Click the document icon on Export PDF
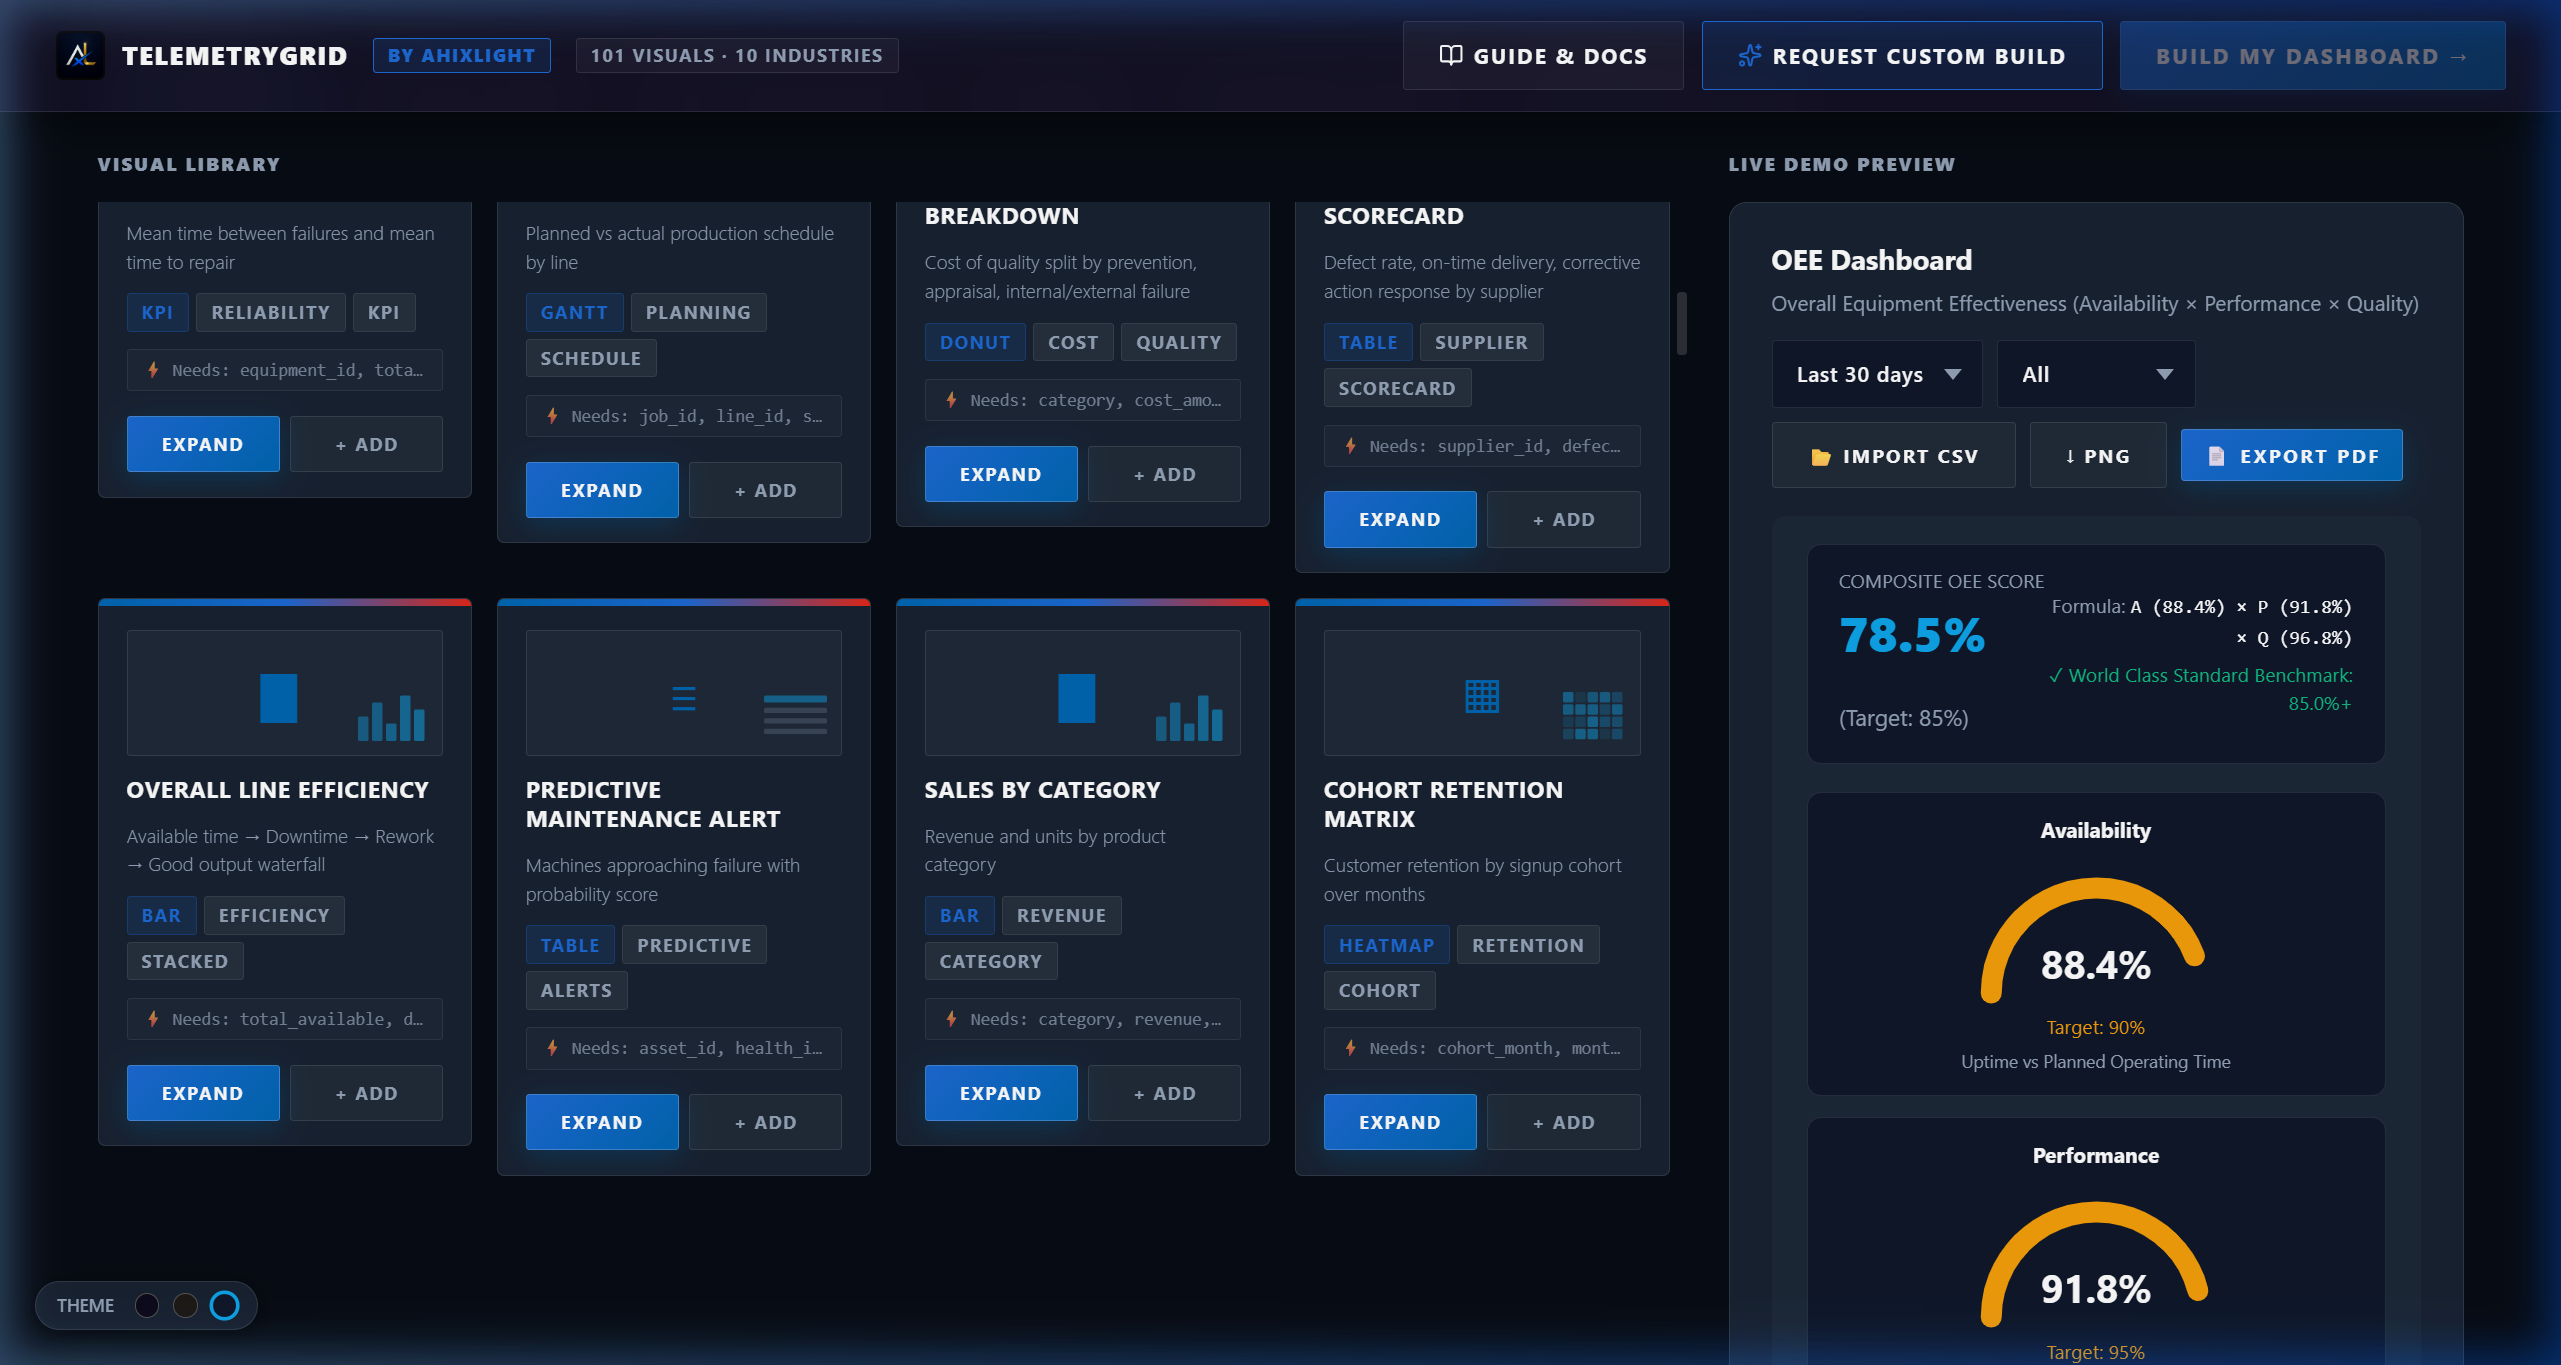Screen dimensions: 2561x1365 [2216, 456]
